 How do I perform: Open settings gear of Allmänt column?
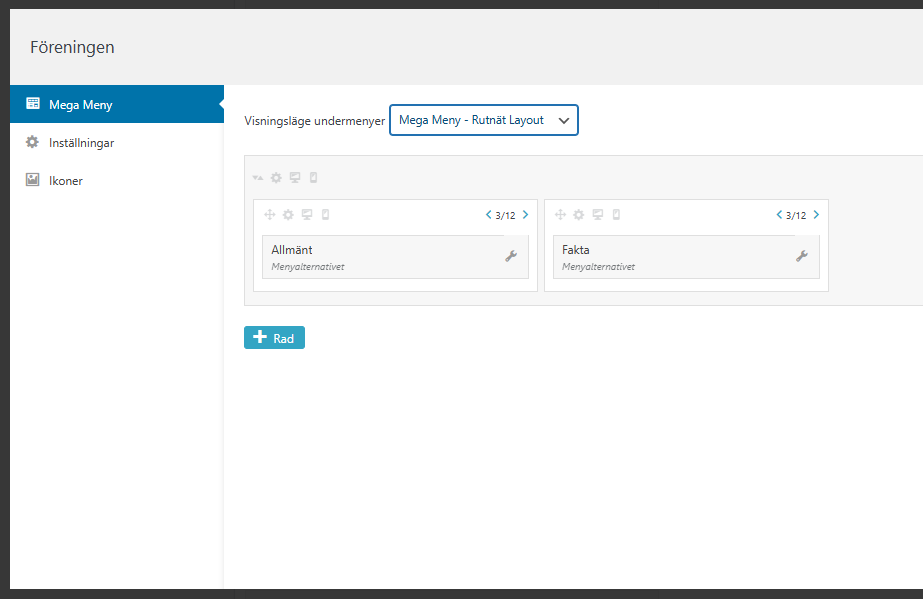(x=288, y=214)
